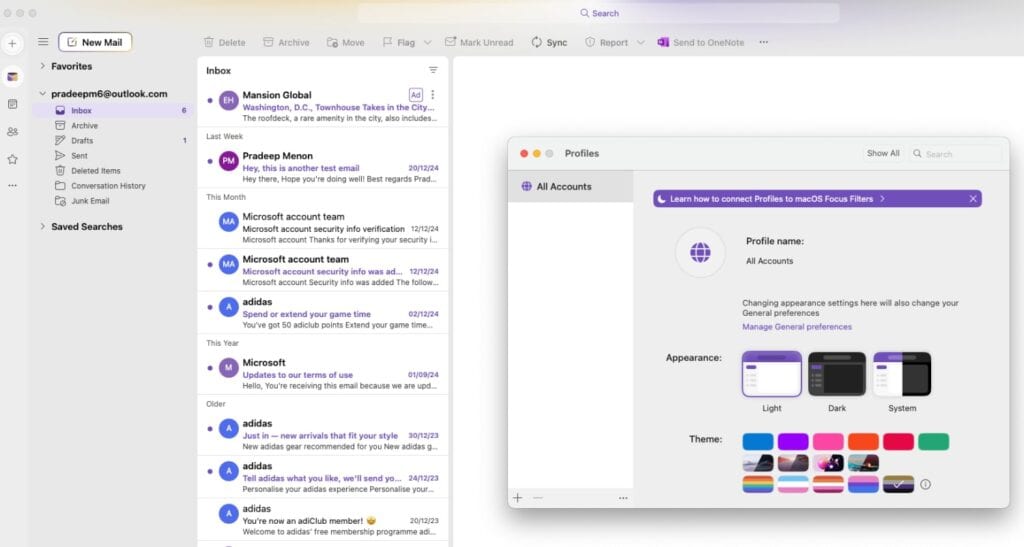The height and width of the screenshot is (547, 1024).
Task: Choose the red theme swatch
Action: click(899, 442)
